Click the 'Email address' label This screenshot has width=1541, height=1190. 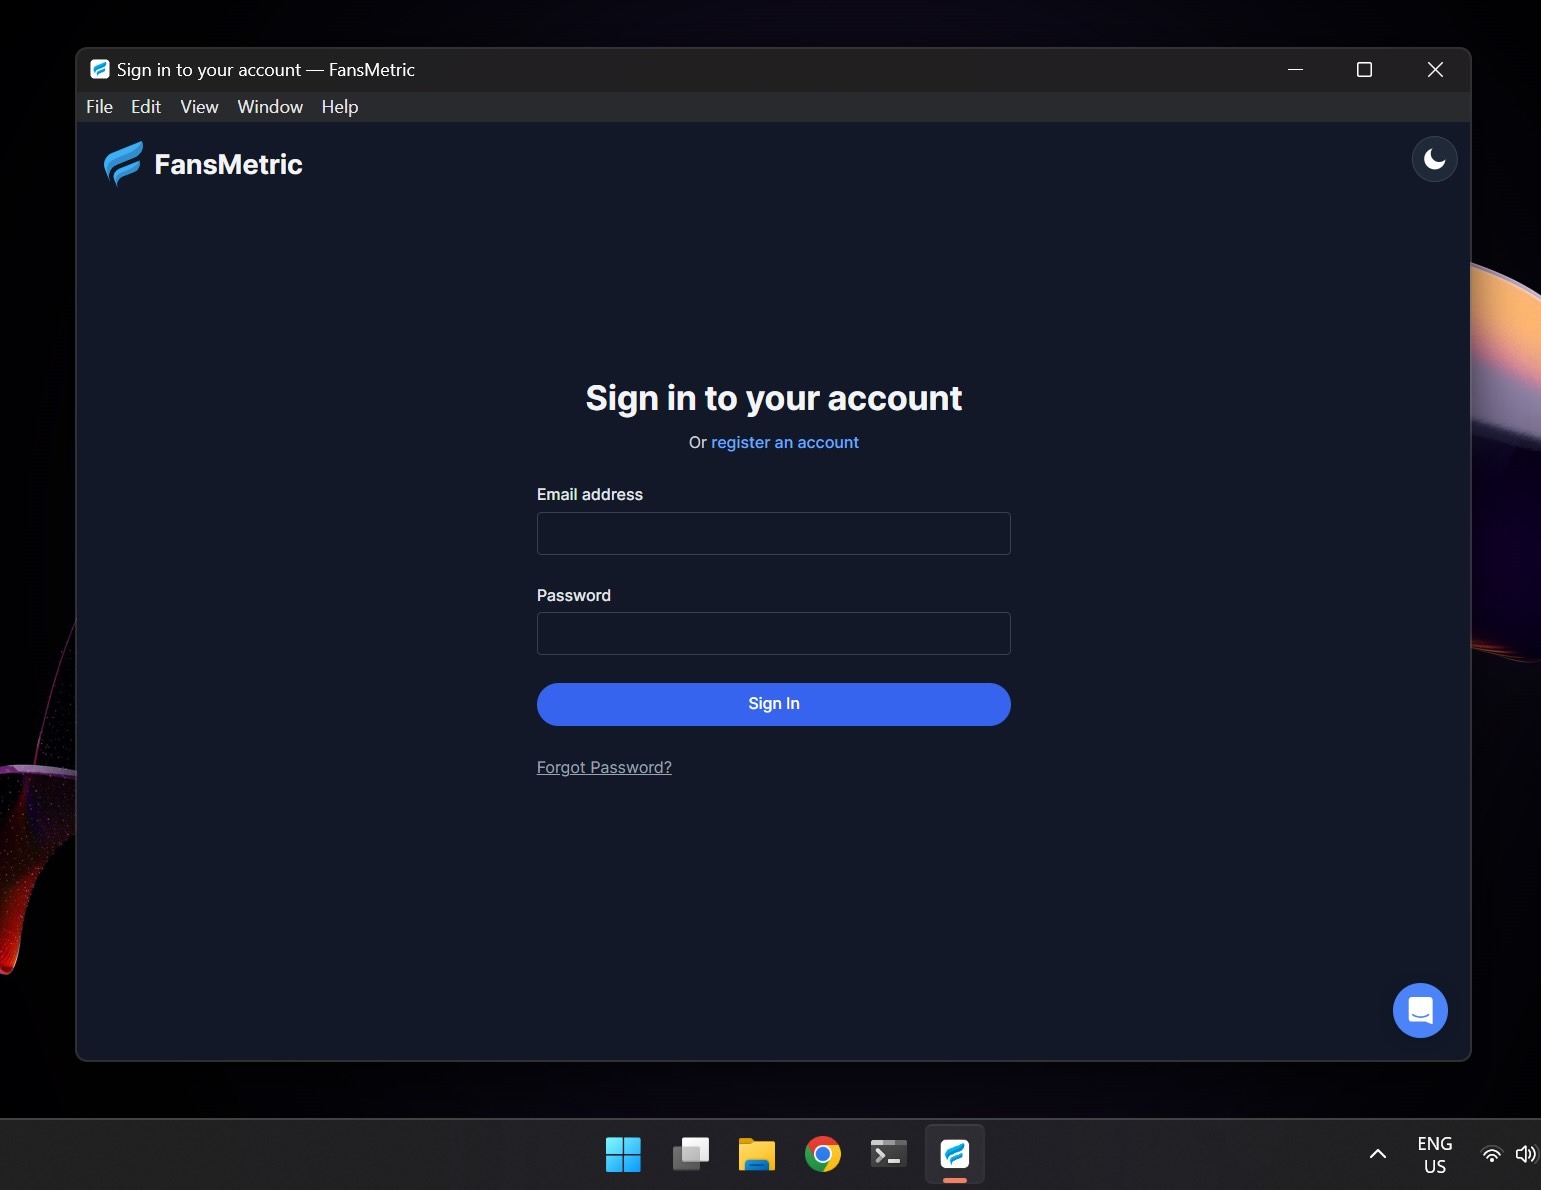coord(590,494)
